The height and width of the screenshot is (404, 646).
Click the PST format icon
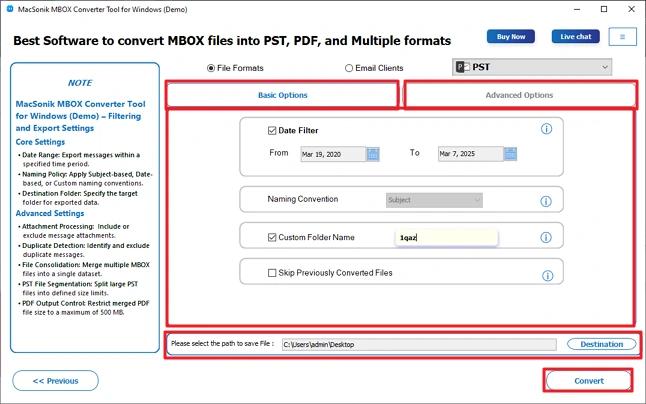pyautogui.click(x=463, y=67)
